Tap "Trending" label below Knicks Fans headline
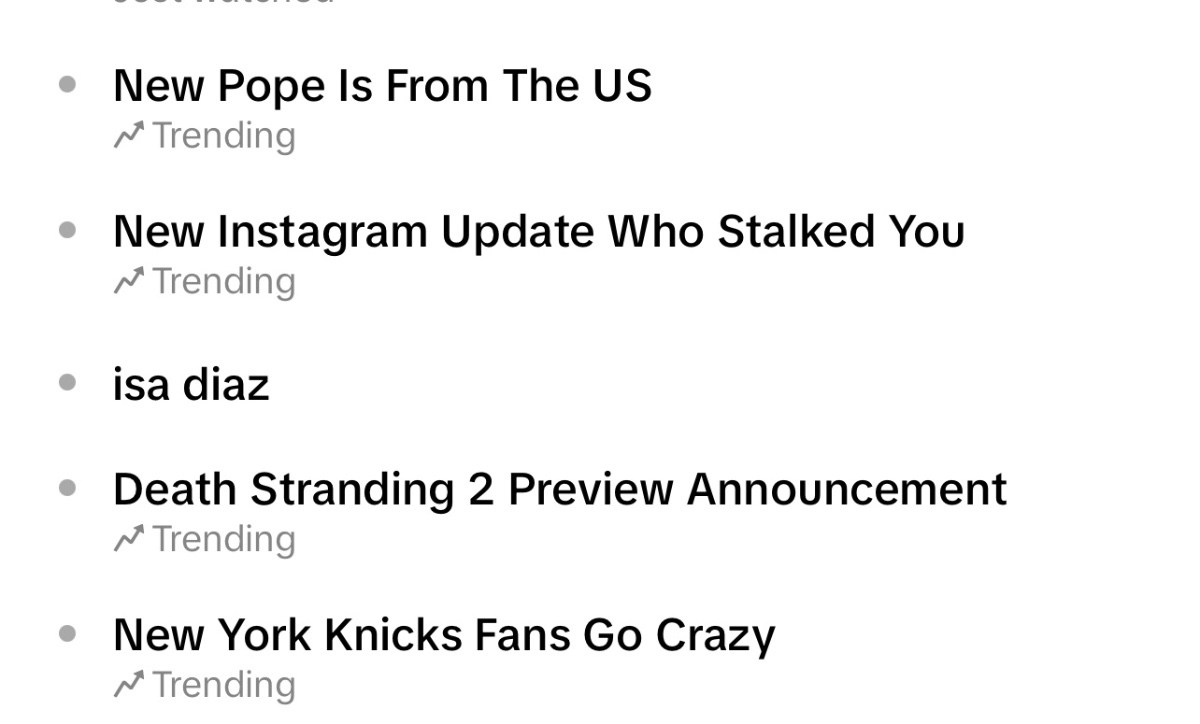Image resolution: width=1200 pixels, height=724 pixels. [x=224, y=686]
